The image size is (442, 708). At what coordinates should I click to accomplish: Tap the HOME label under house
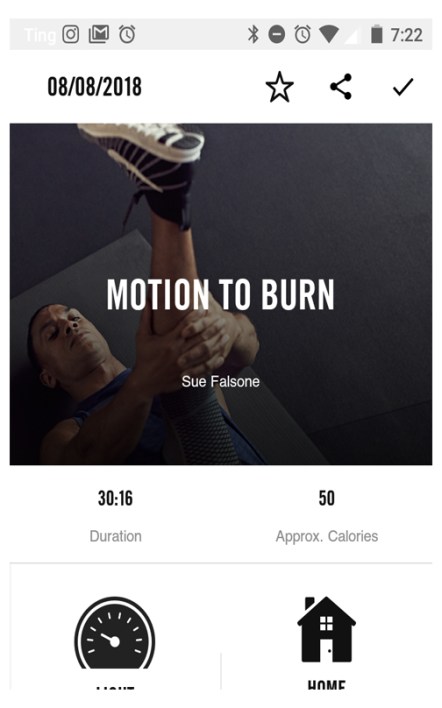click(326, 685)
